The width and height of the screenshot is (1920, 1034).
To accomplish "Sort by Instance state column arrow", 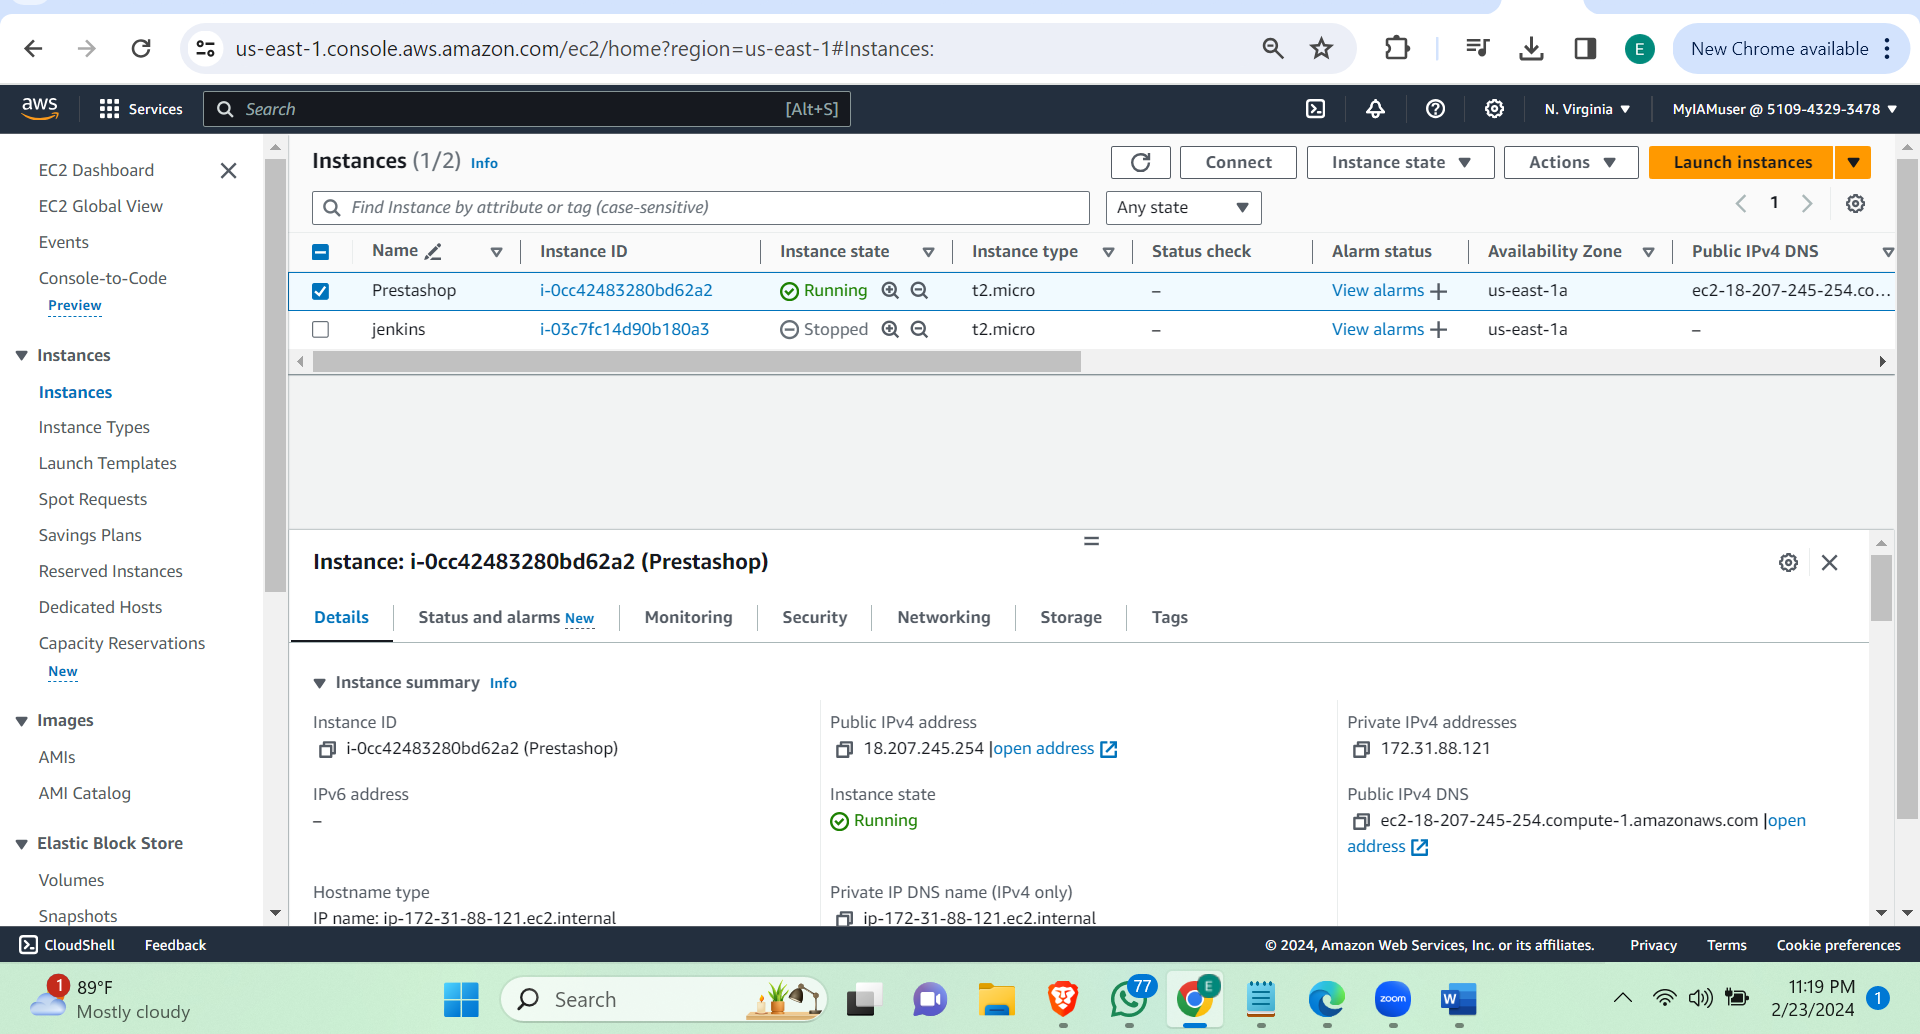I will point(929,252).
